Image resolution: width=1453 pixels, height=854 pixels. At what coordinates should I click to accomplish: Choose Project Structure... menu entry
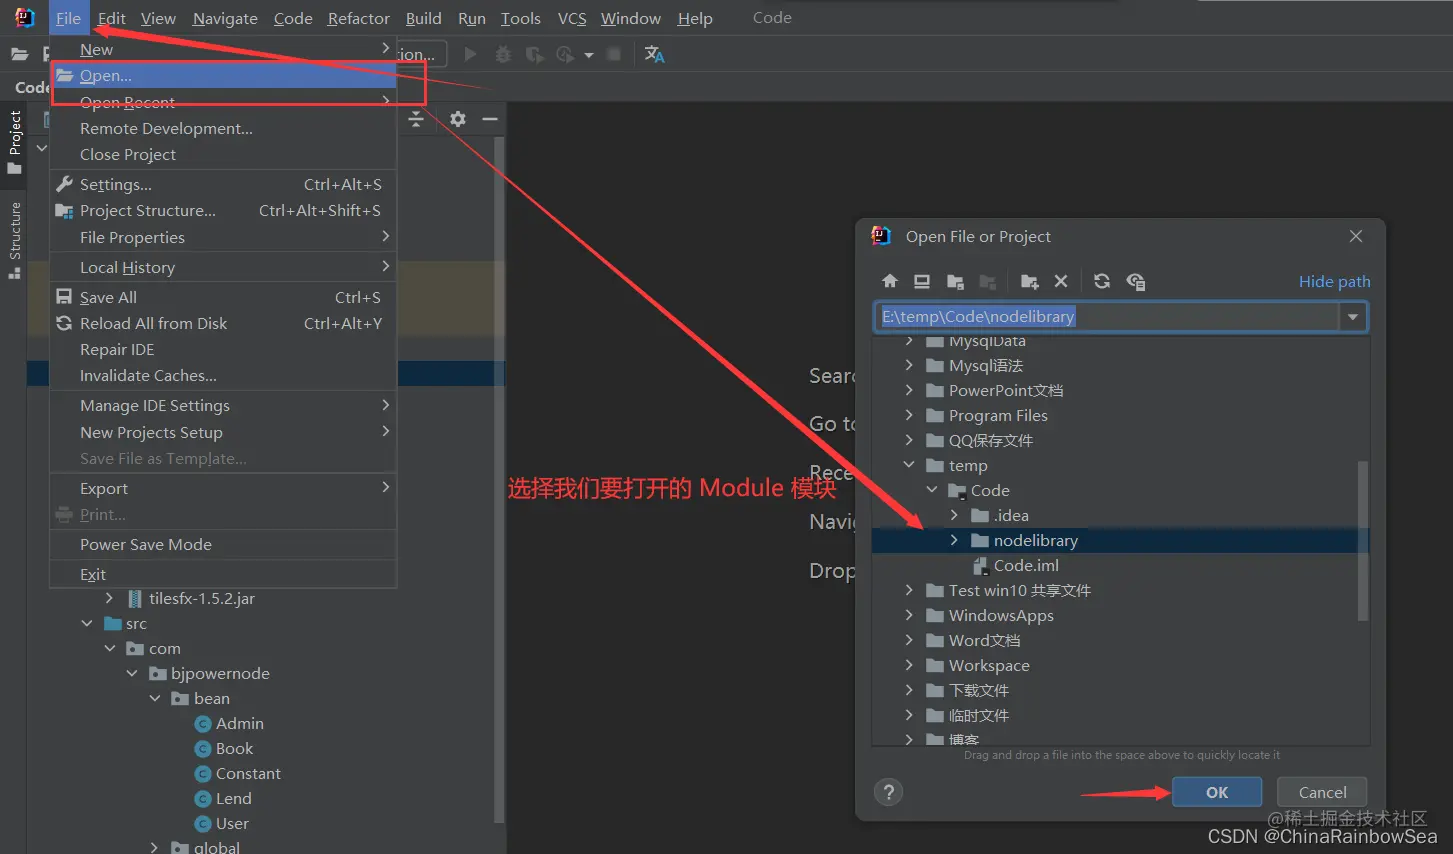[x=224, y=210]
